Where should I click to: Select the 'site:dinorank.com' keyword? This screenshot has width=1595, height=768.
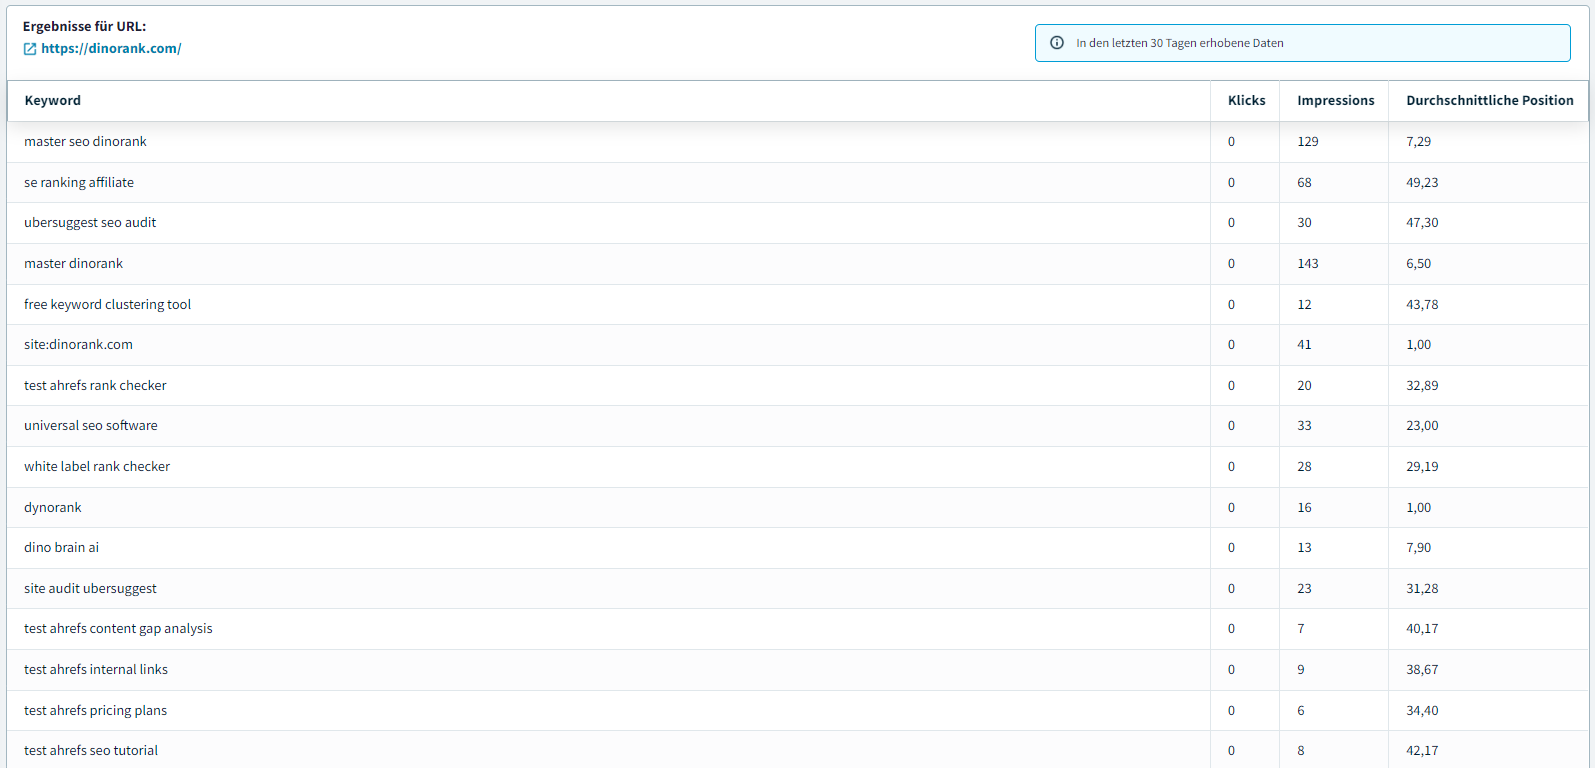[x=78, y=345]
